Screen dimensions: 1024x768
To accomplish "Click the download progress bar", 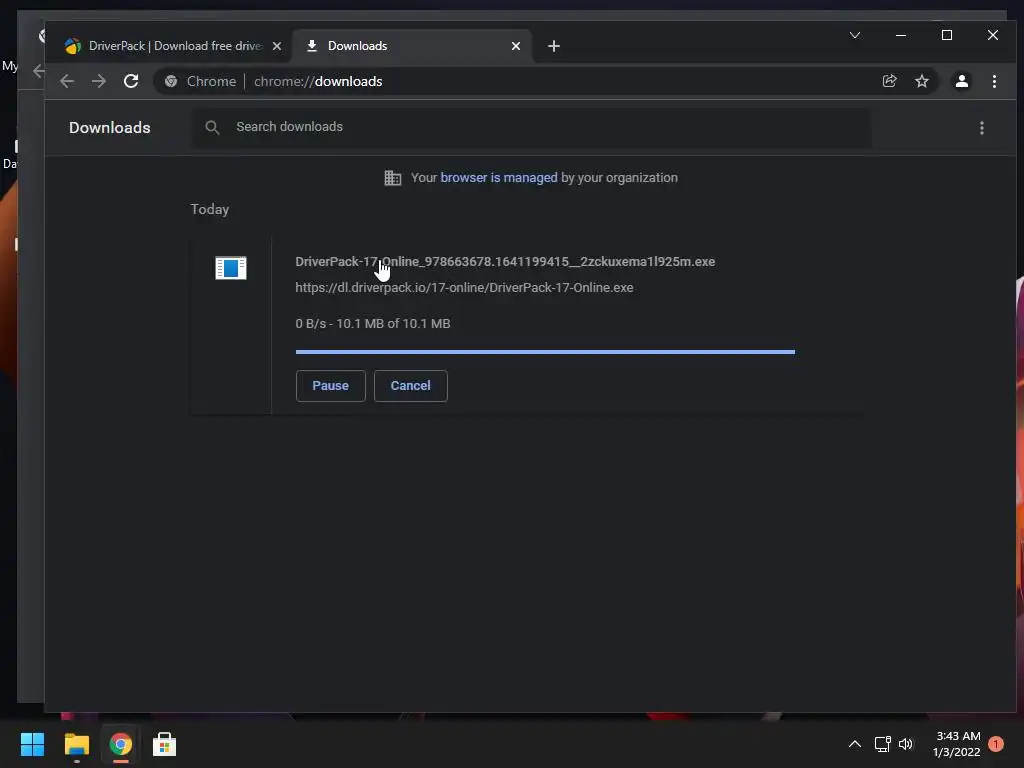I will pos(545,352).
